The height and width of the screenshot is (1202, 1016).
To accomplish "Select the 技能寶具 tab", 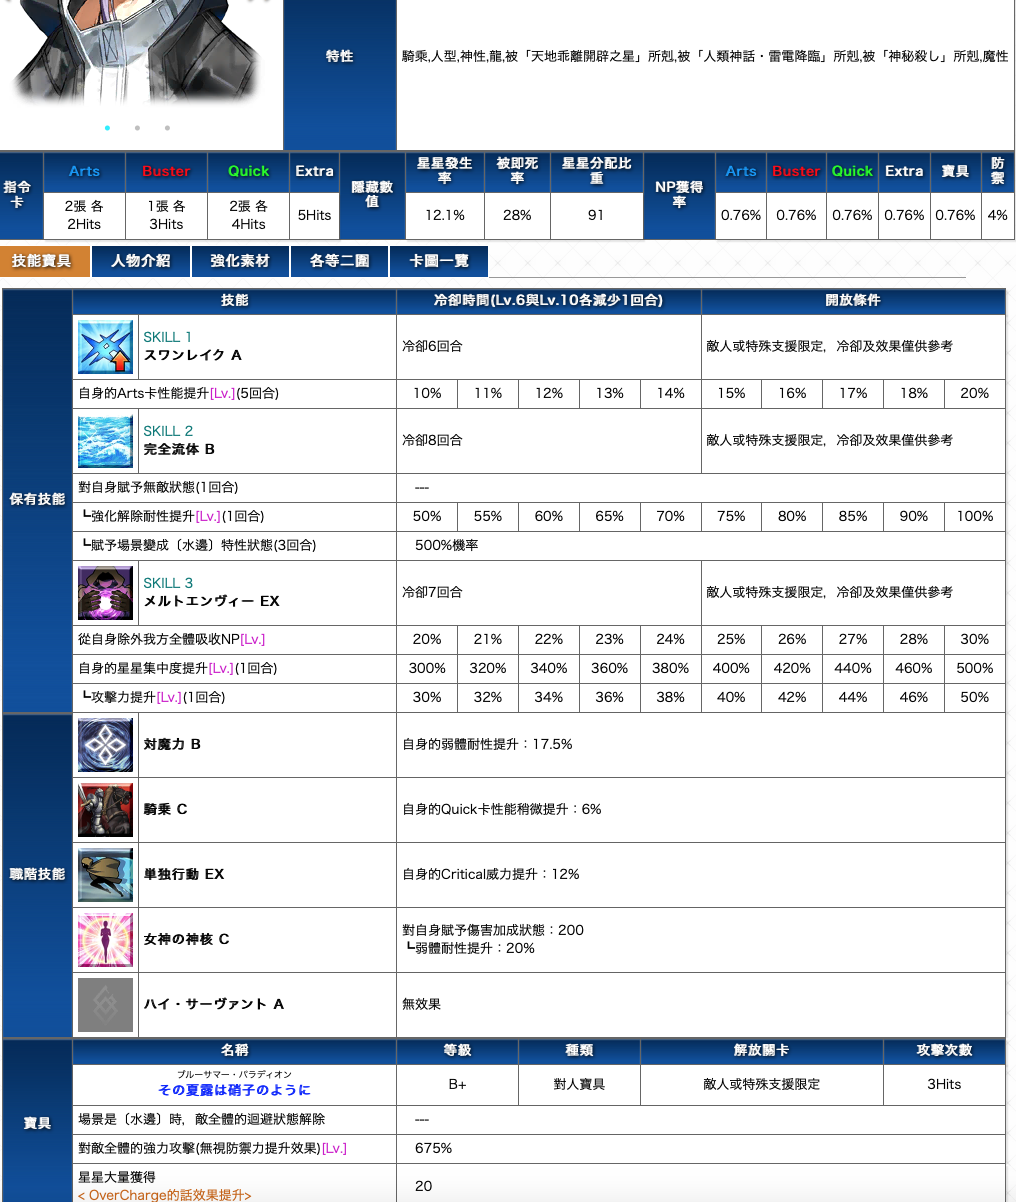I will 42,261.
